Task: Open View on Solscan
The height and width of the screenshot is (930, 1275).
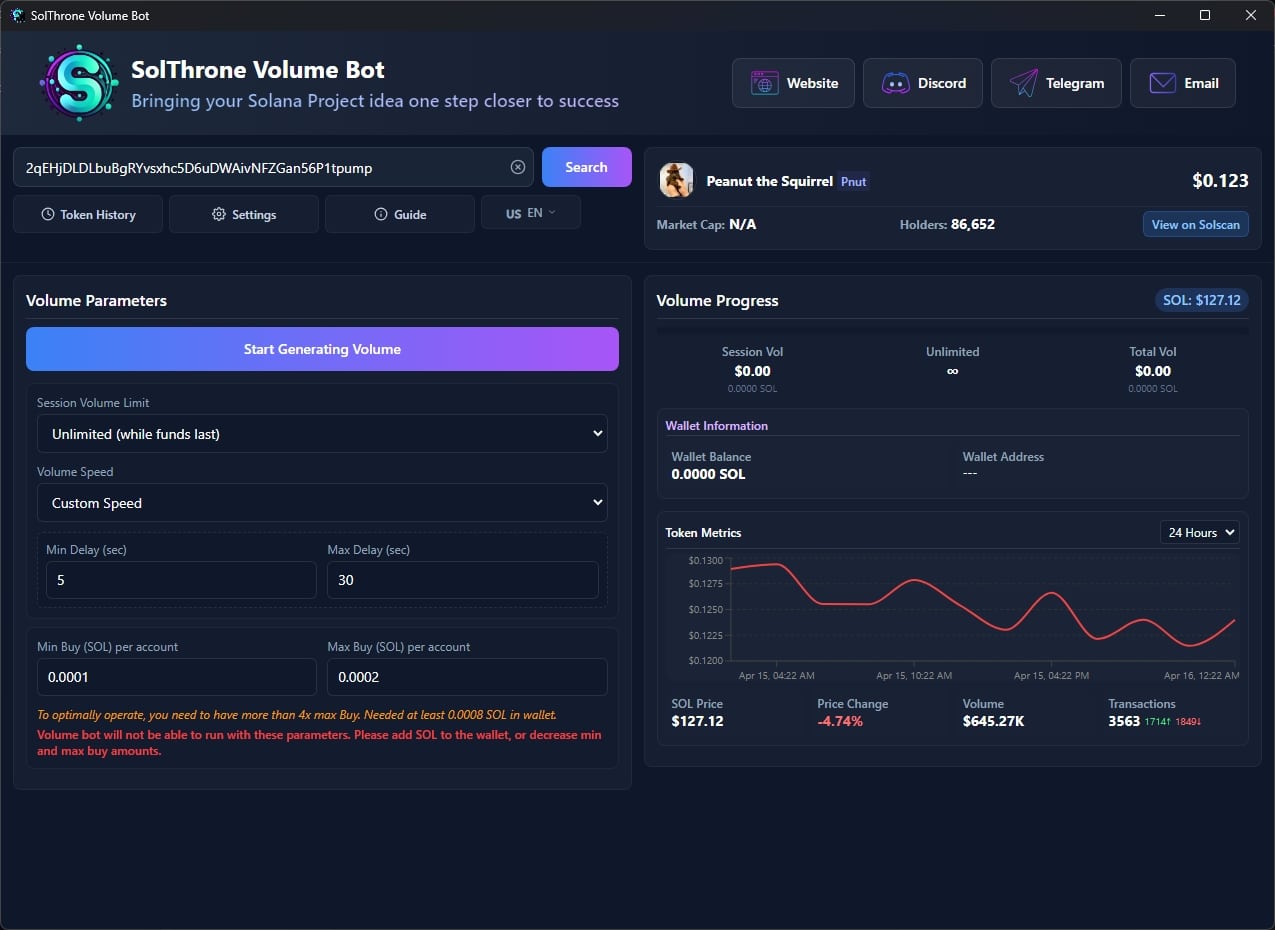Action: tap(1196, 224)
